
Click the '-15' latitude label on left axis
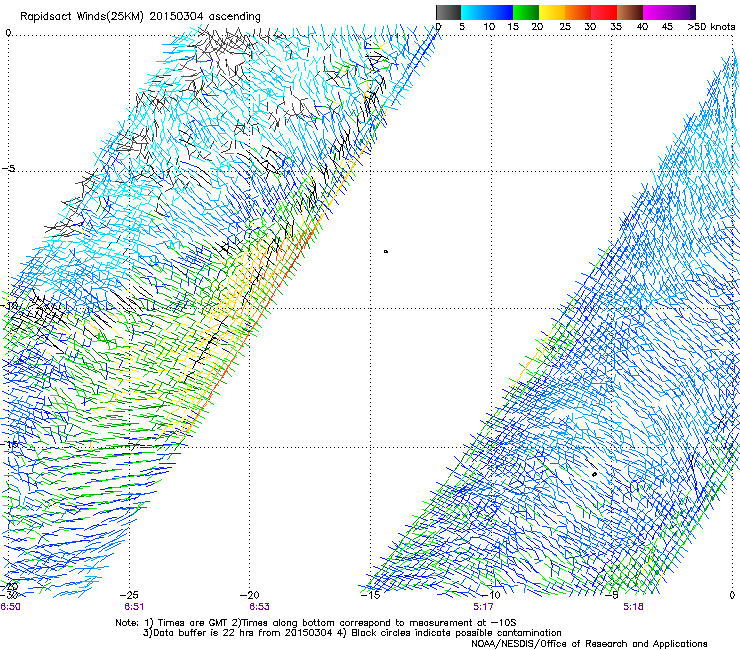tap(9, 444)
